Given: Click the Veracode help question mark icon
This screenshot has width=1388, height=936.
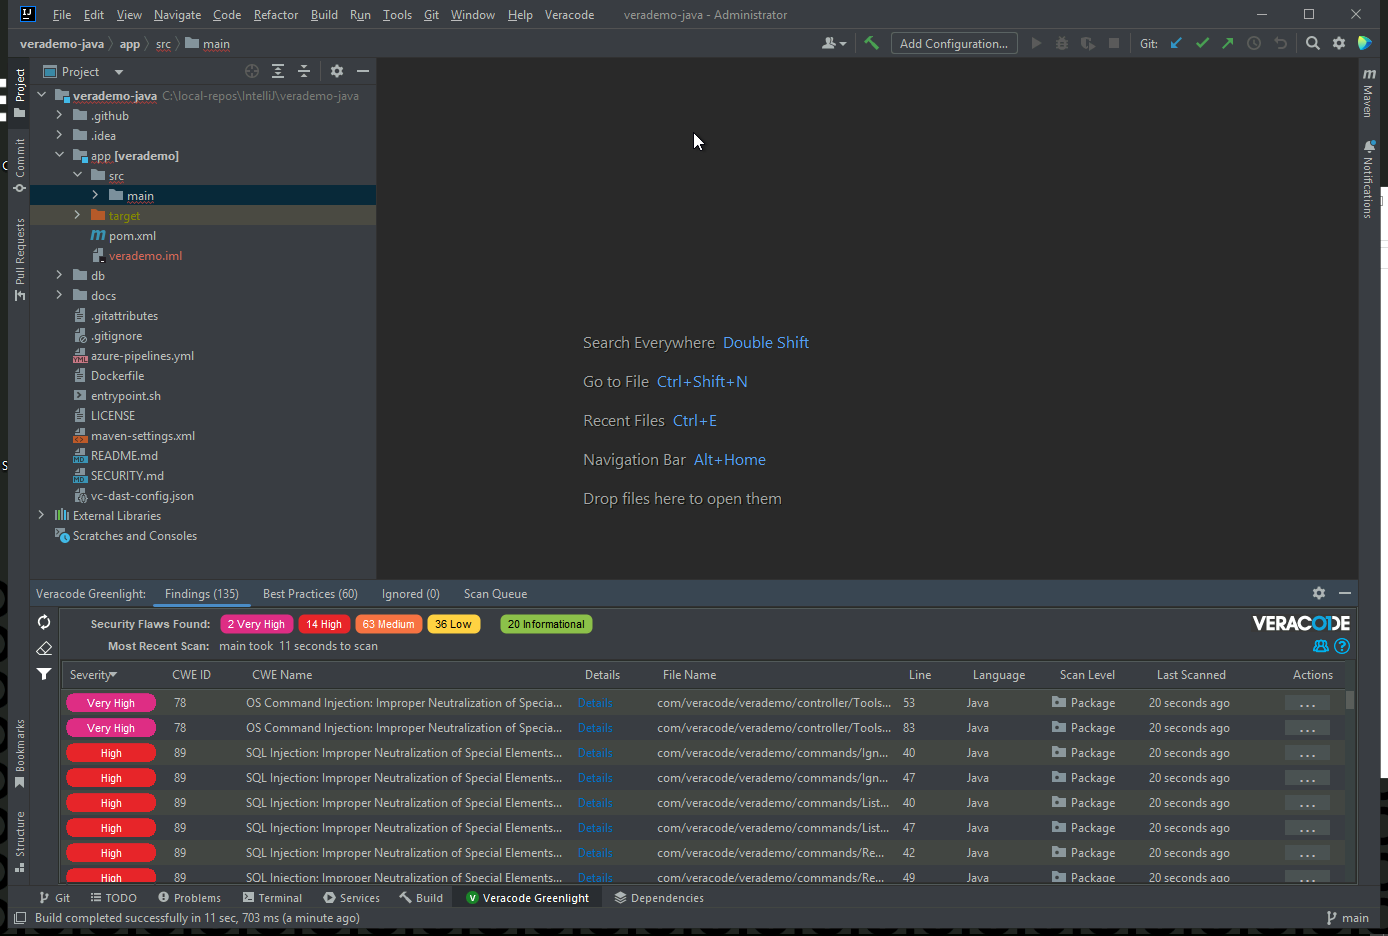Looking at the screenshot, I should coord(1342,646).
